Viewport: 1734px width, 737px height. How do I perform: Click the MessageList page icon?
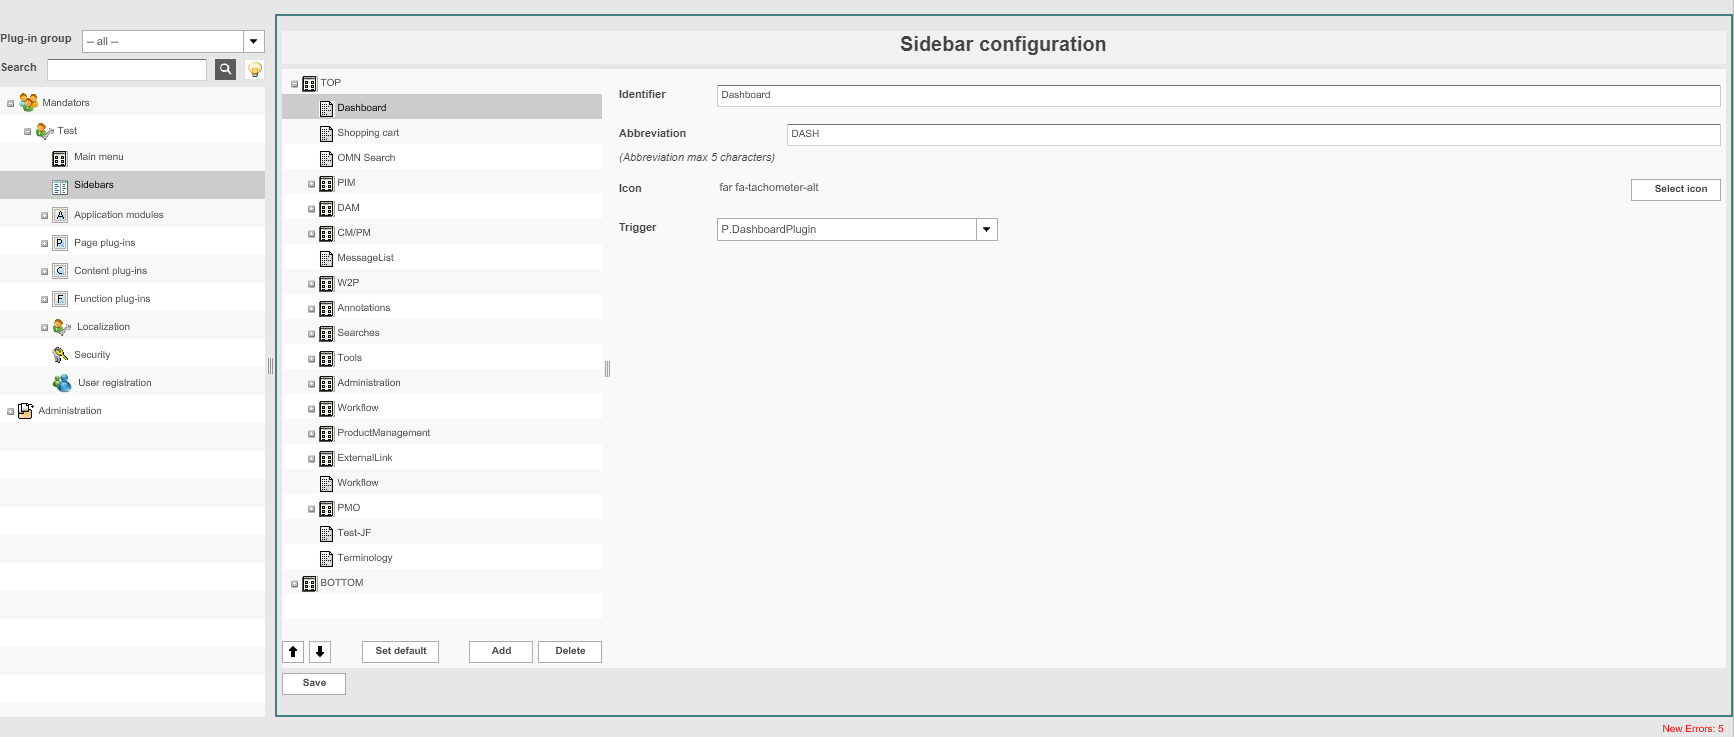(x=326, y=258)
